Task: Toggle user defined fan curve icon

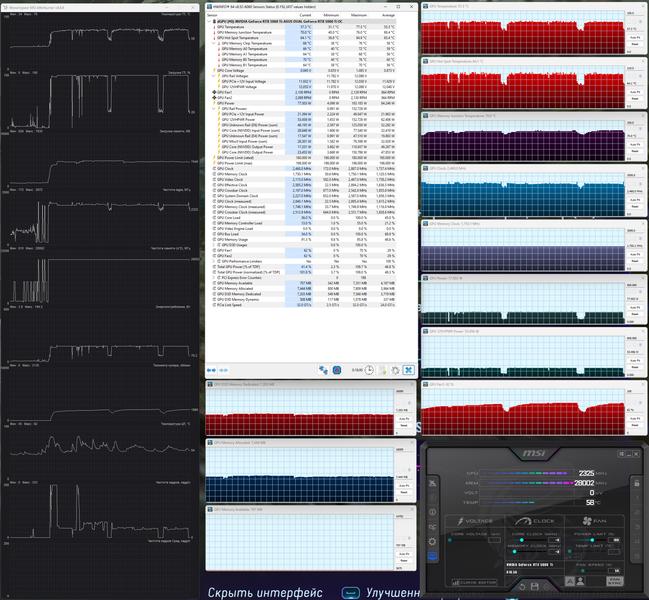Action: [580, 581]
